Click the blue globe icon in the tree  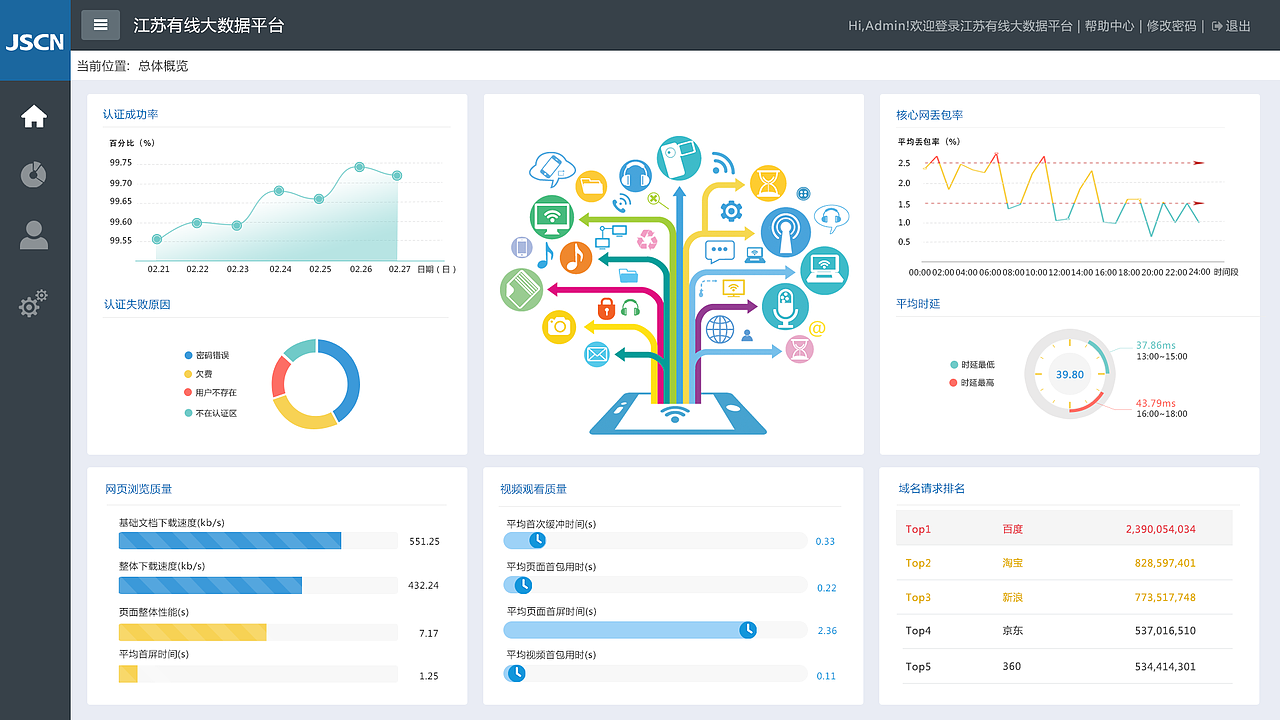(720, 329)
